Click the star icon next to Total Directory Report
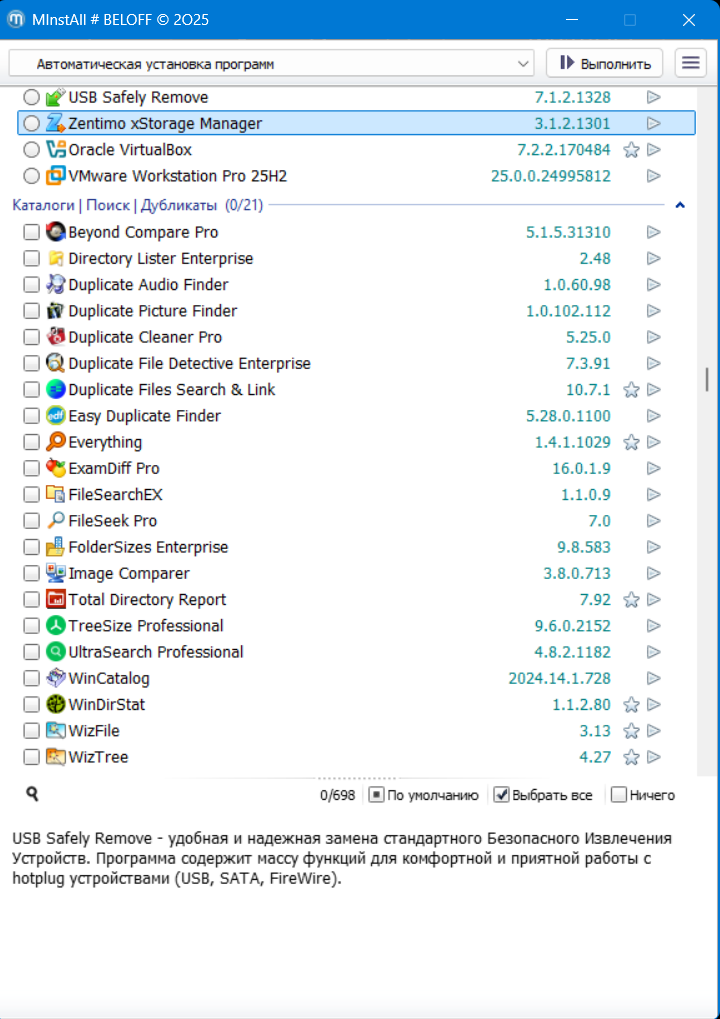The width and height of the screenshot is (720, 1019). tap(631, 600)
